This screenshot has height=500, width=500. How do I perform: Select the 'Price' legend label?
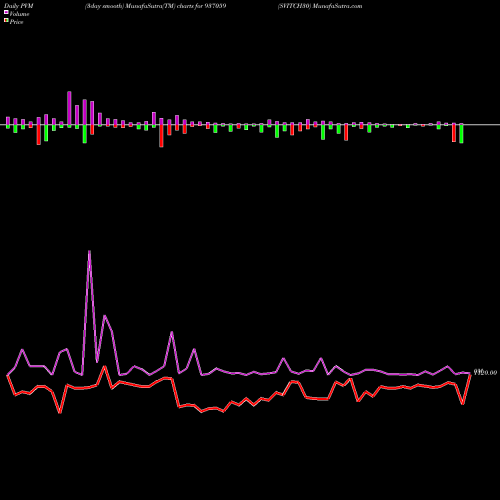(x=16, y=22)
